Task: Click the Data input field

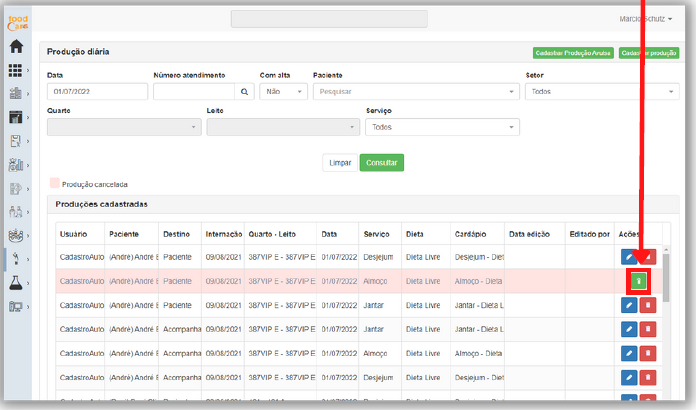Action: tap(96, 91)
